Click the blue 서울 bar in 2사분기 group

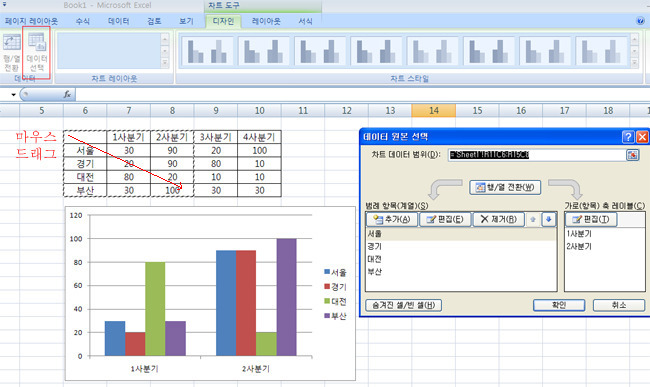pos(226,303)
